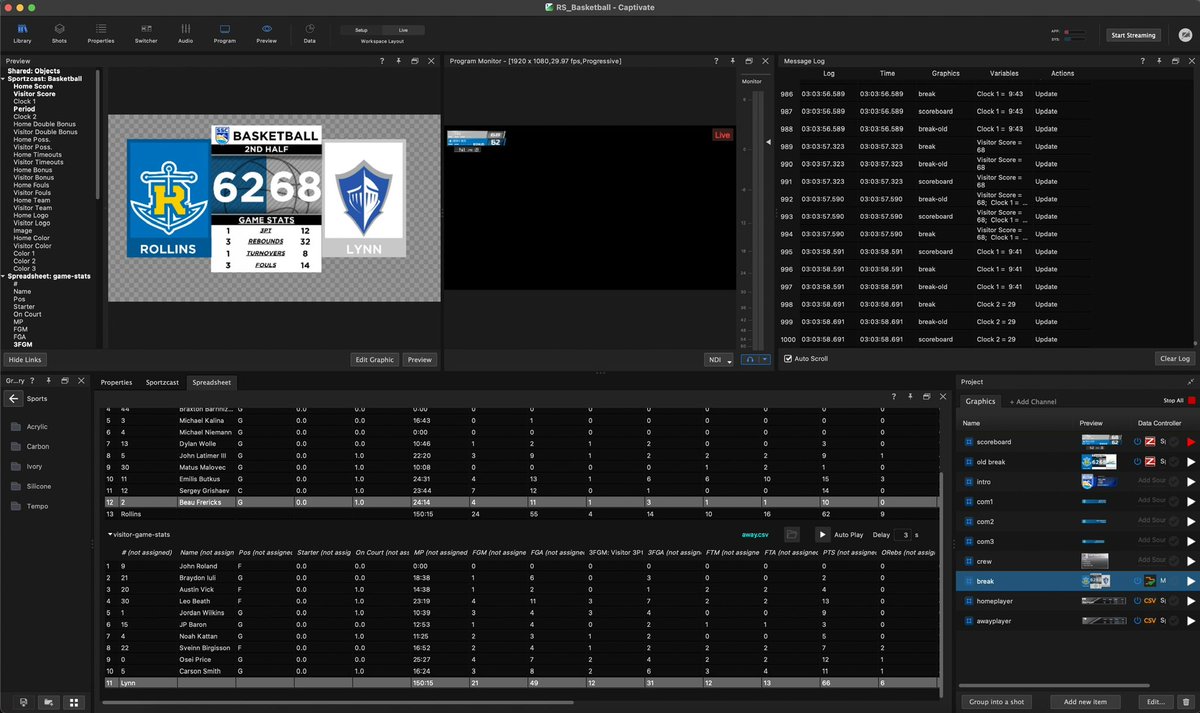Delete selected project item with trash icon
The image size is (1200, 713).
1185,701
